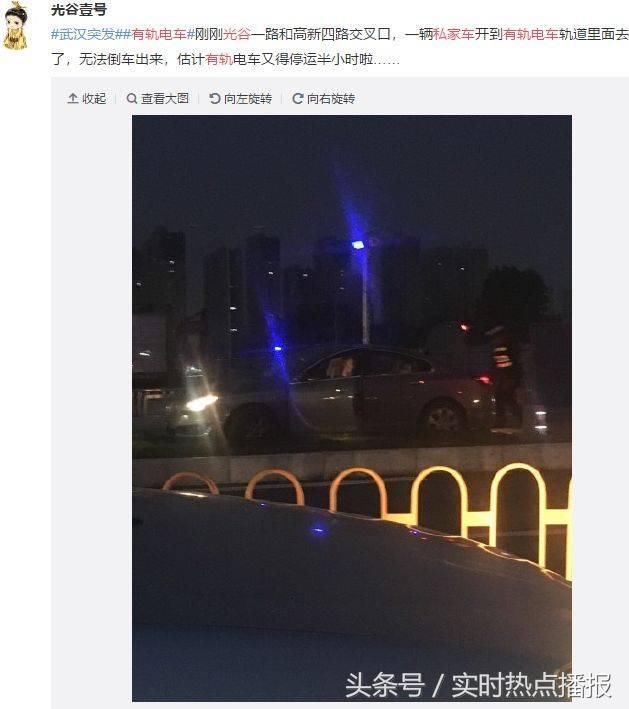Click the gray car in the photo
629x709 pixels.
333,393
